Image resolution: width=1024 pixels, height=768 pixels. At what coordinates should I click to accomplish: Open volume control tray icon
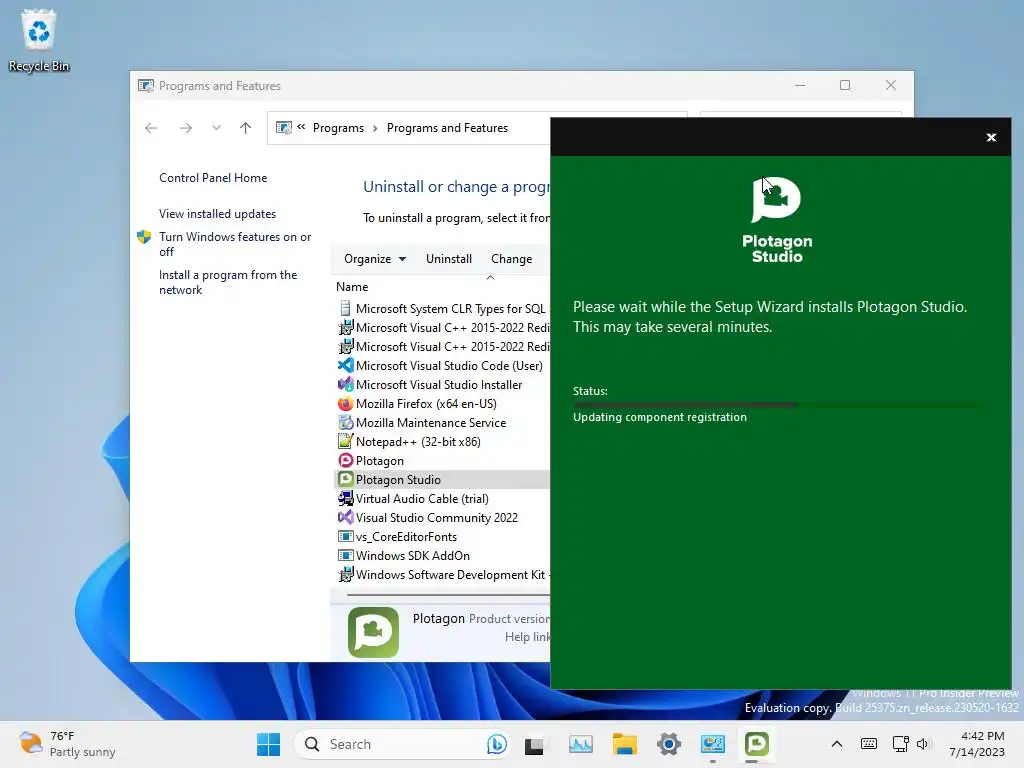(922, 744)
